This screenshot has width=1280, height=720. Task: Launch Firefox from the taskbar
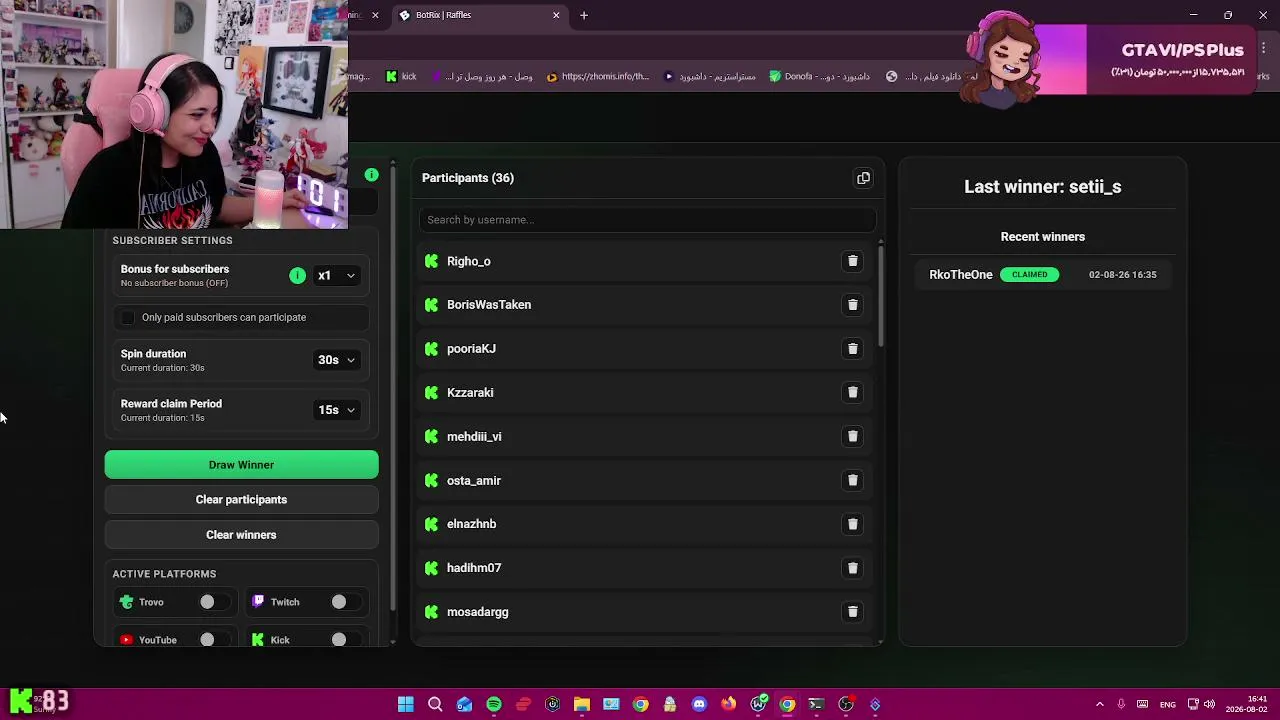click(728, 704)
